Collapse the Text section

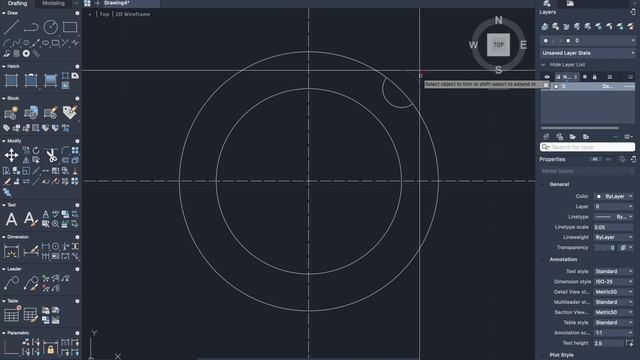pyautogui.click(x=4, y=205)
